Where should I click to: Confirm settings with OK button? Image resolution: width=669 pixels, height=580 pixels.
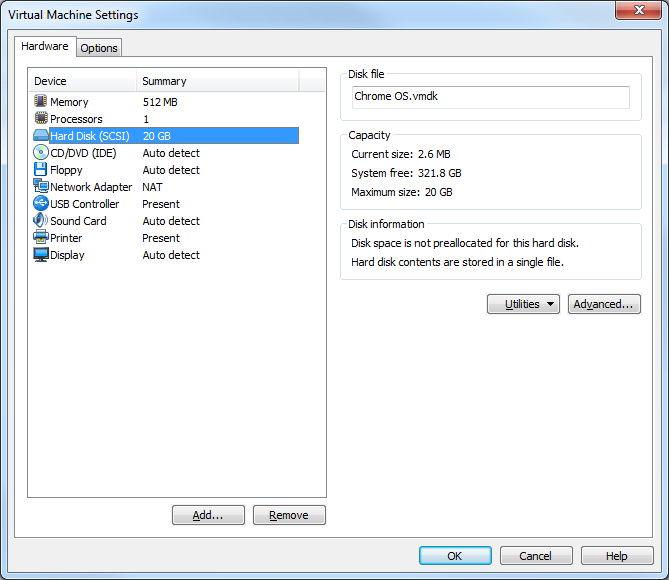455,556
